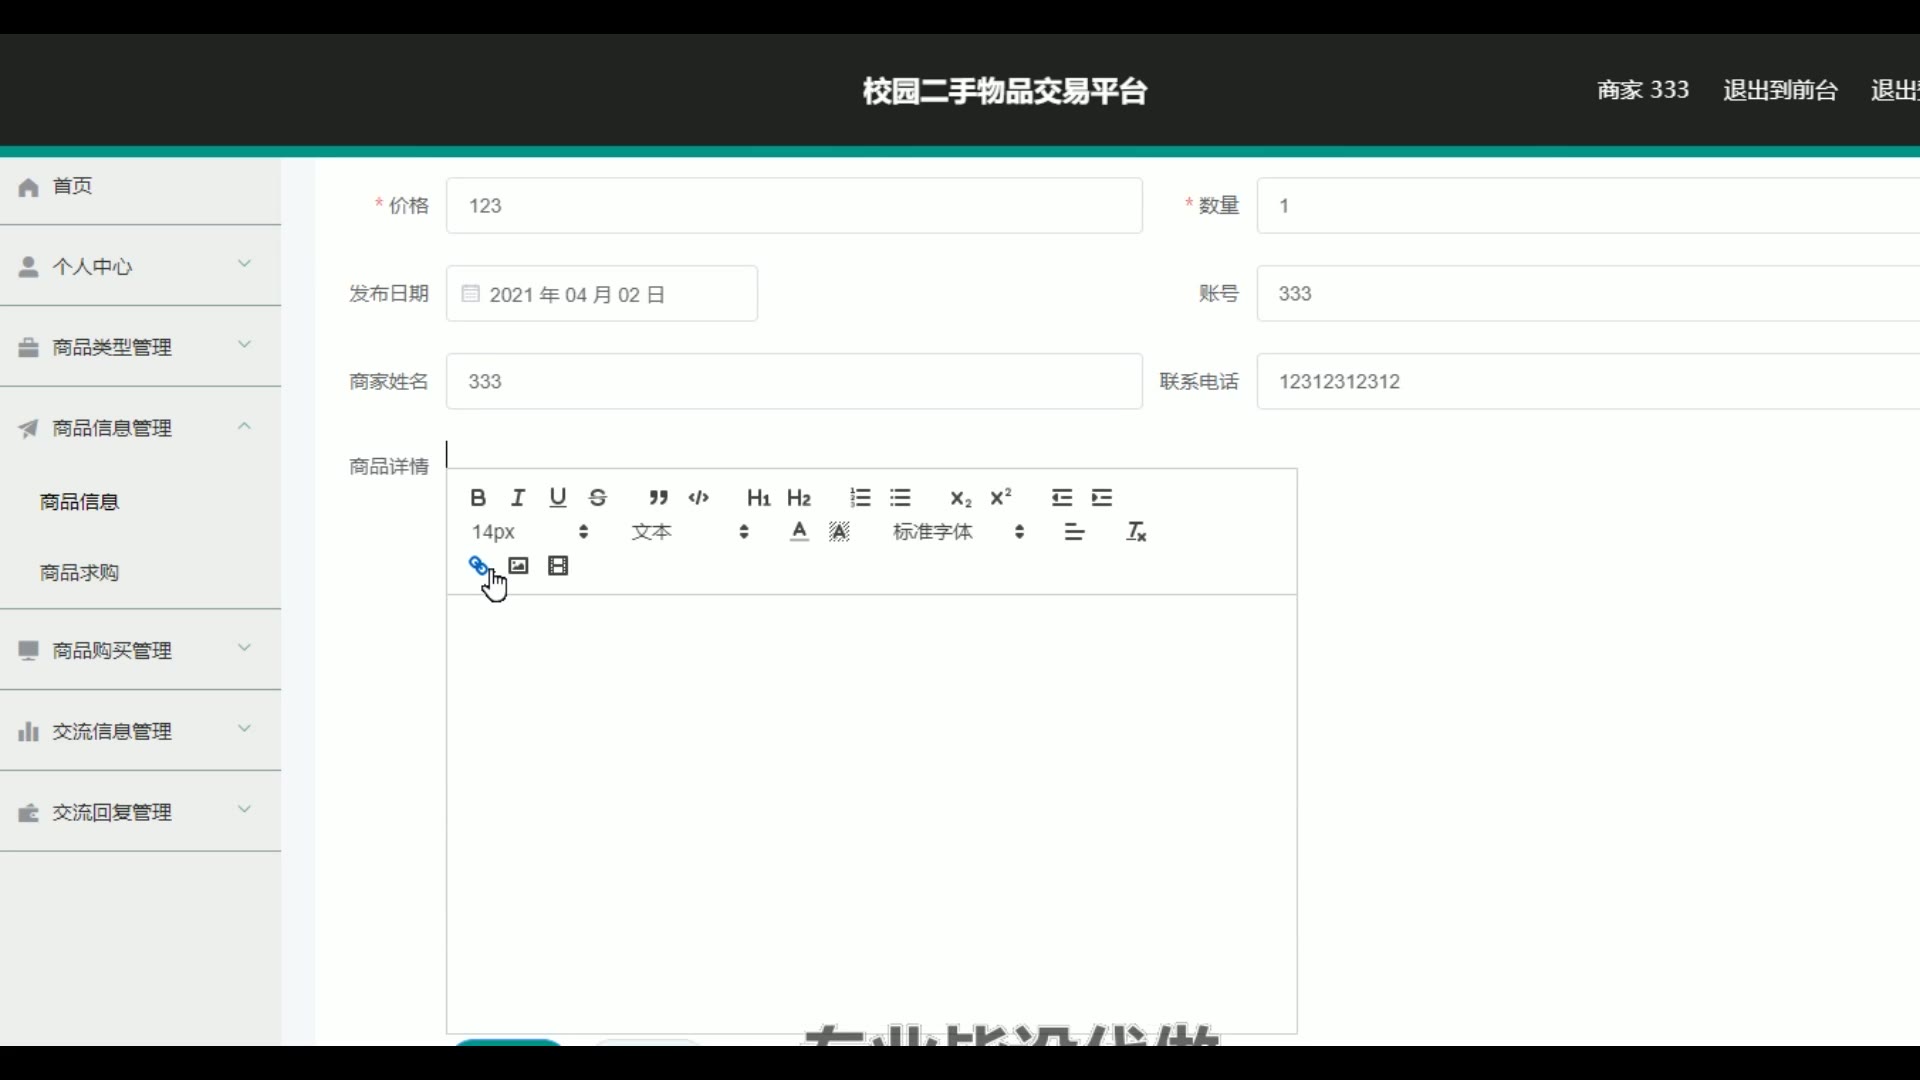Open the 首页 sidebar item

click(140, 186)
